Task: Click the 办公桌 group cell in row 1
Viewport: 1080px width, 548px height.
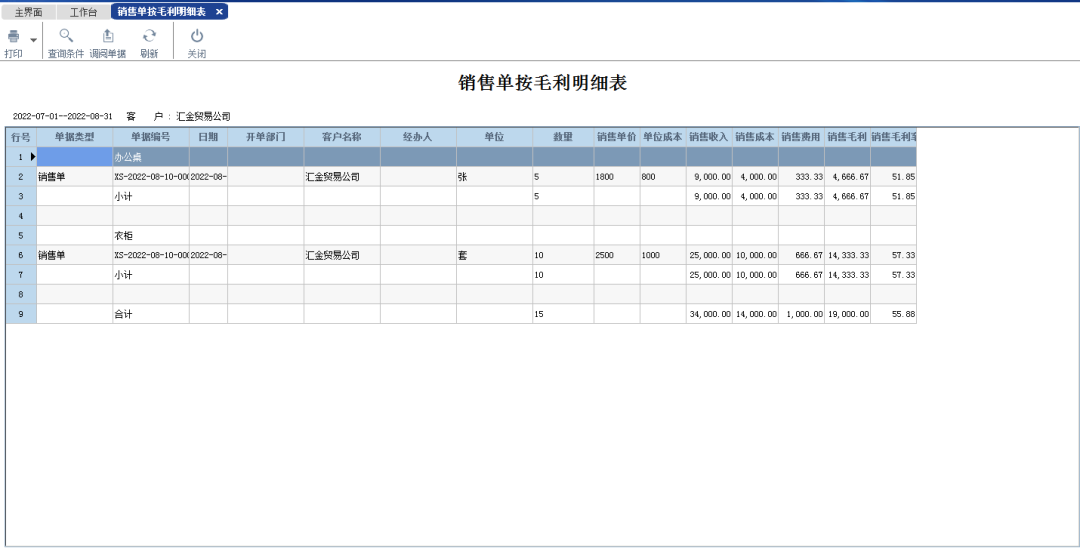Action: click(150, 157)
